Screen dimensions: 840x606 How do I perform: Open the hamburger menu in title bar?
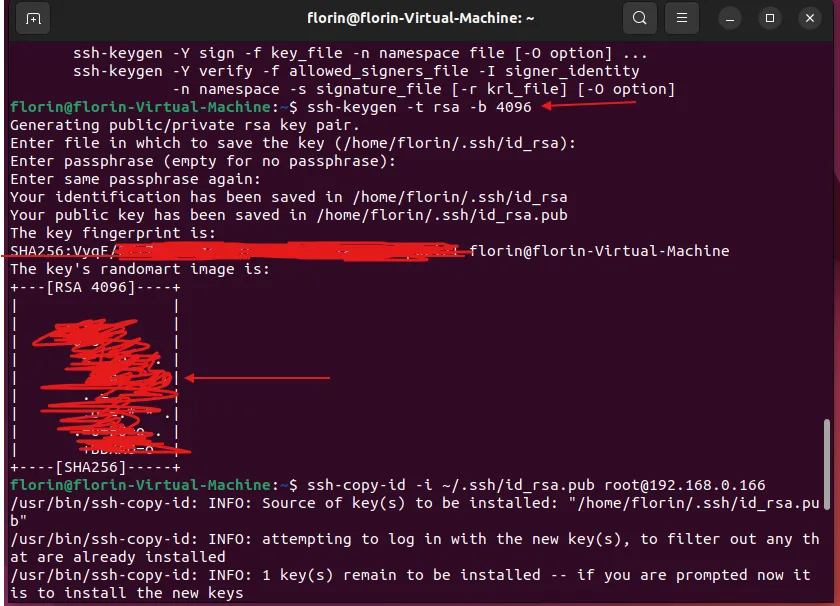click(681, 18)
